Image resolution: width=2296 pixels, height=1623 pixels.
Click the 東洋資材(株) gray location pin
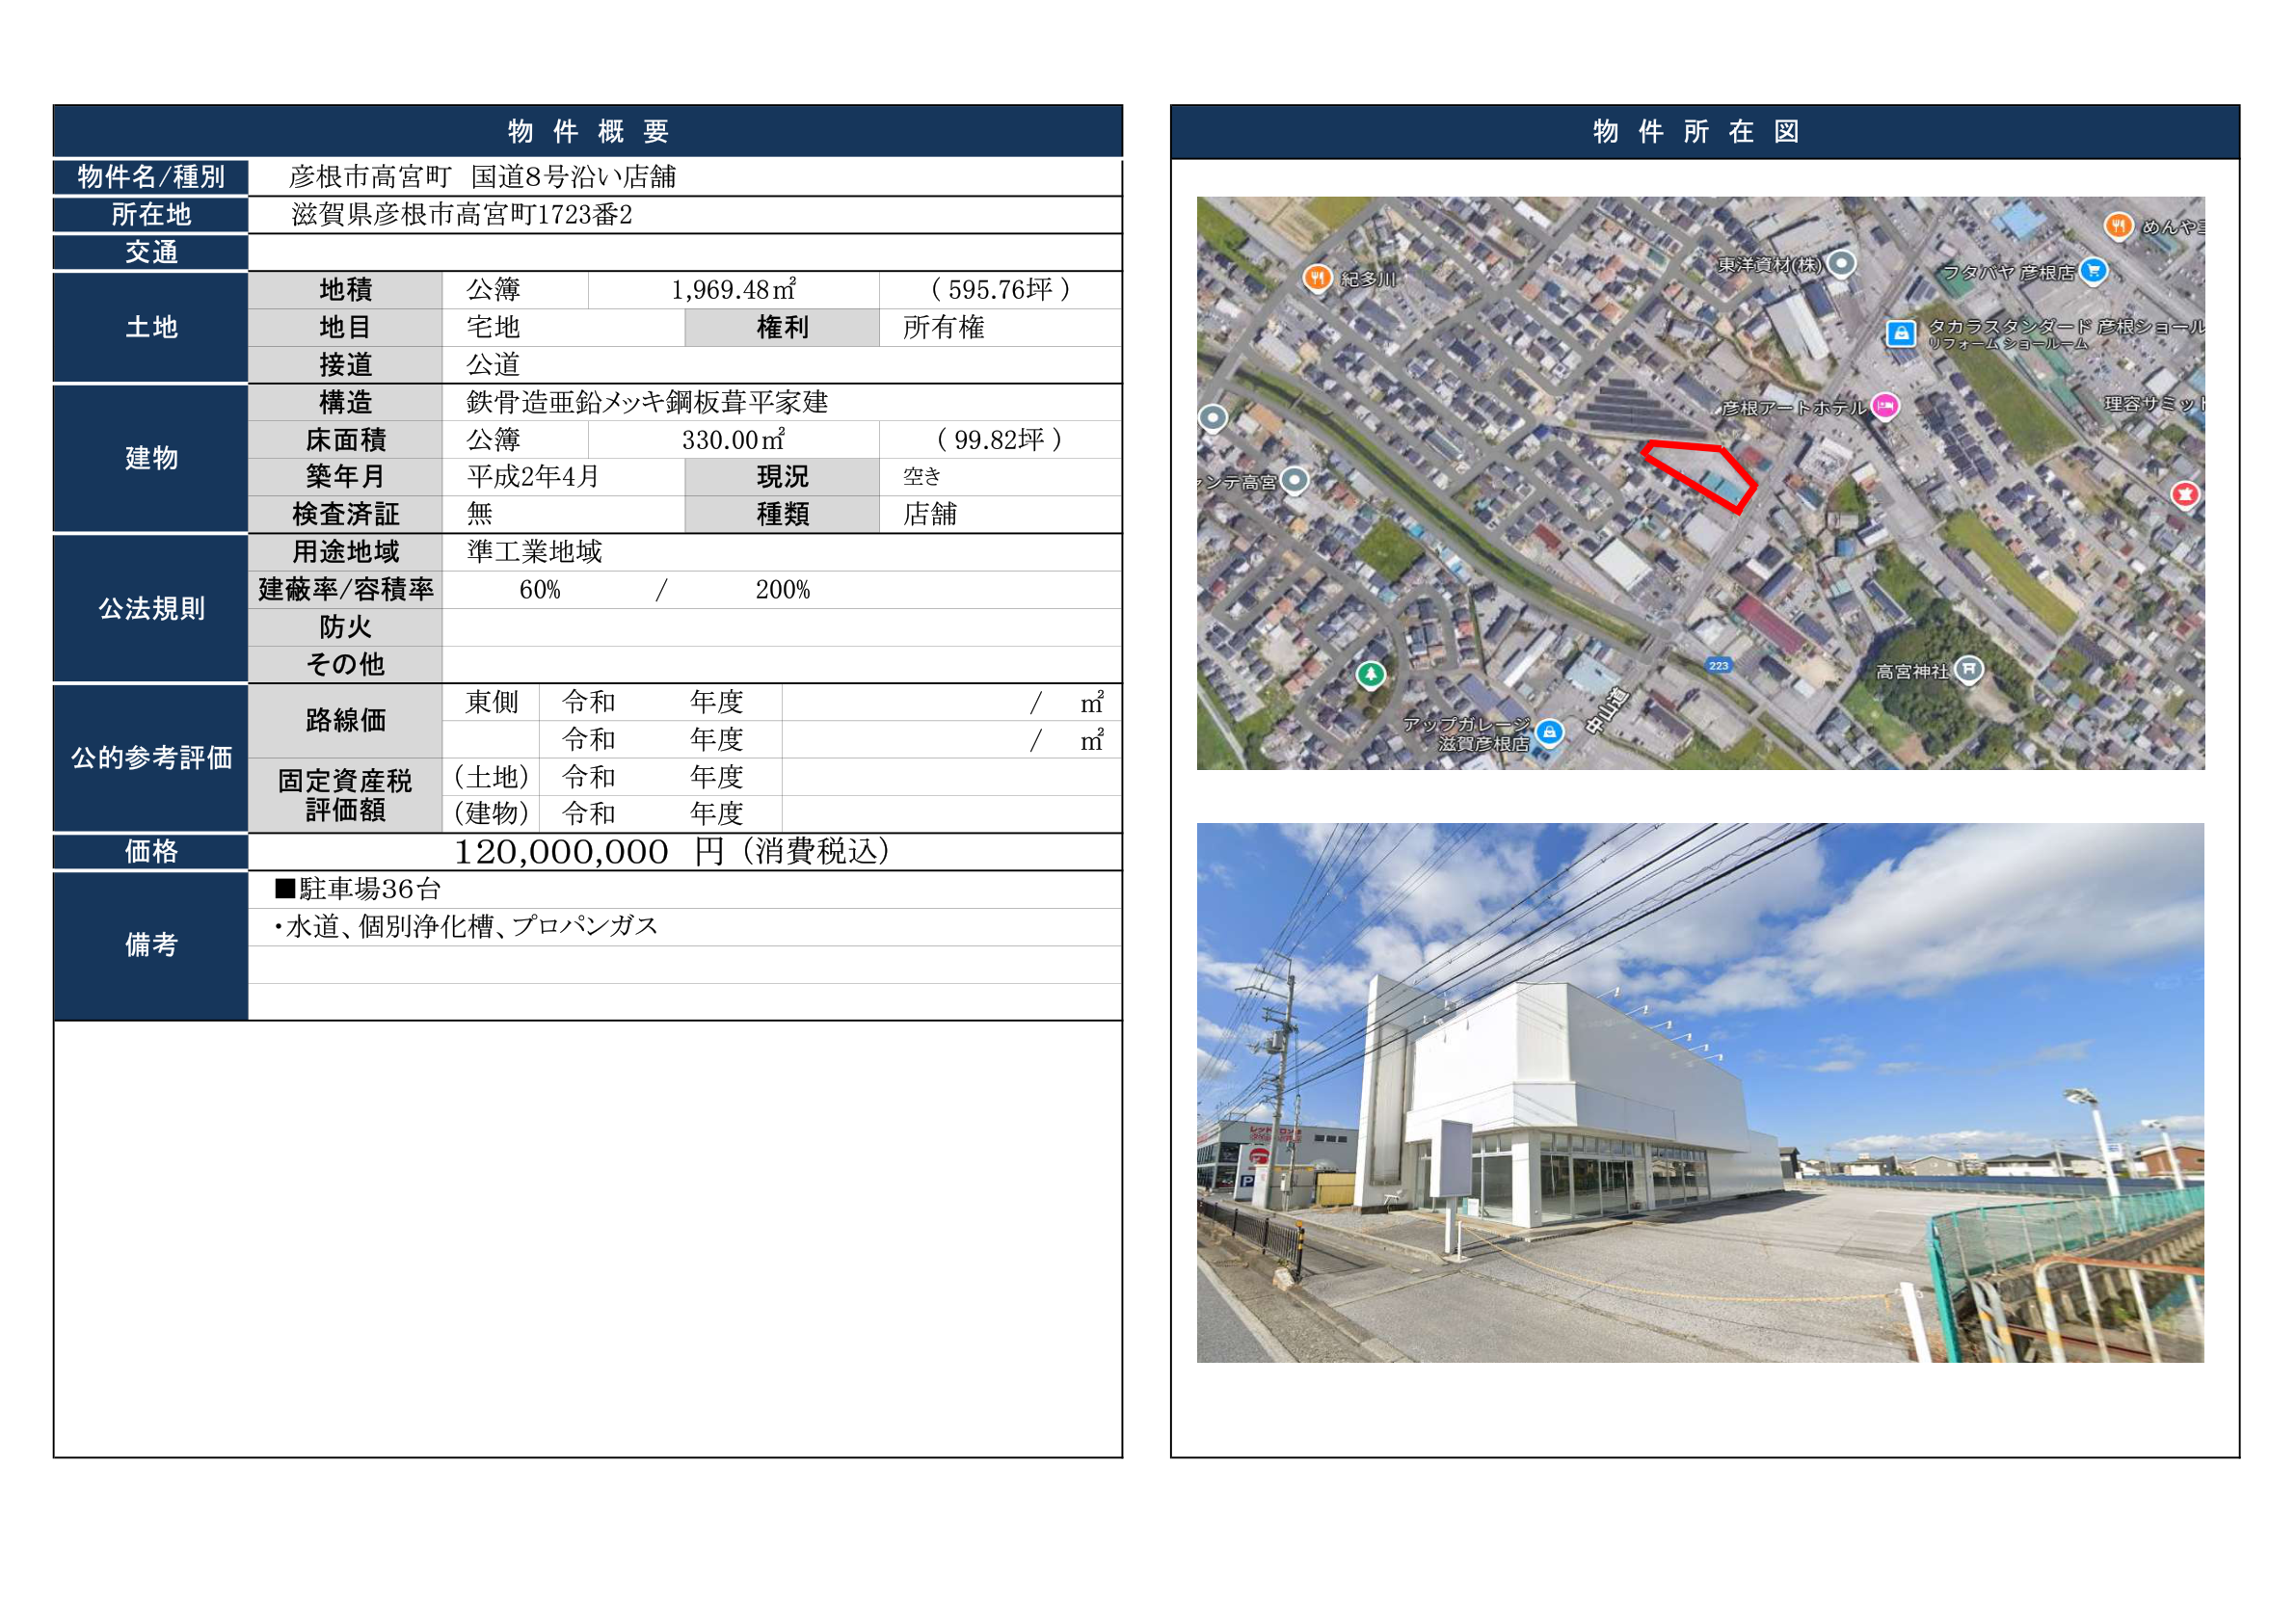(x=1841, y=264)
